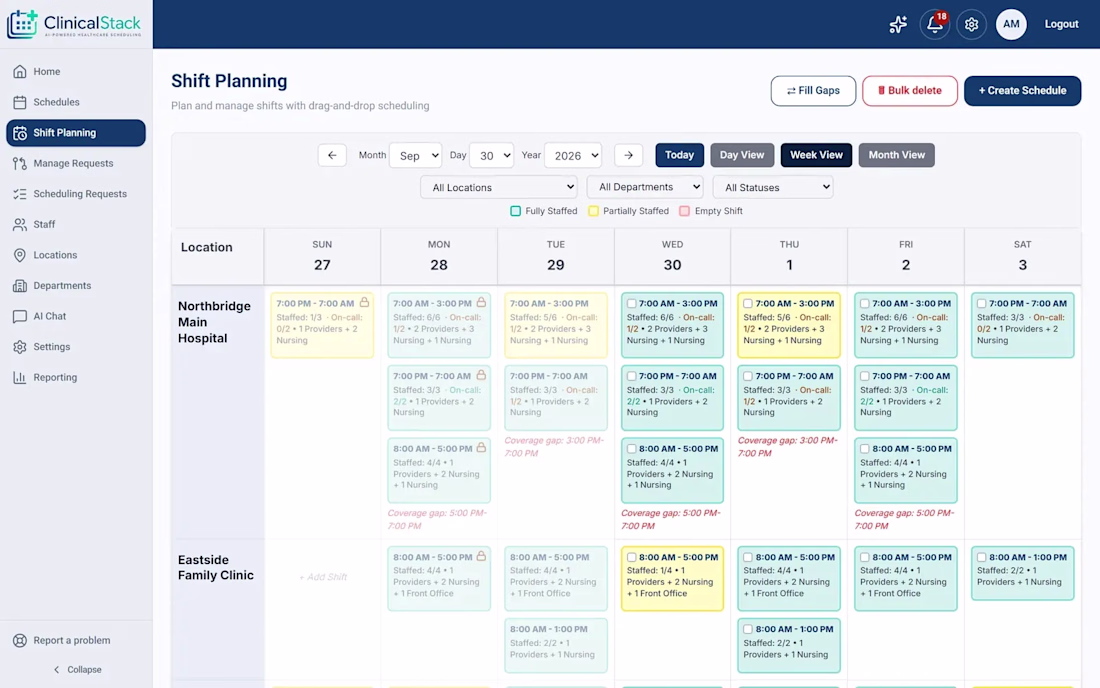Image resolution: width=1100 pixels, height=688 pixels.
Task: Click the Bulk delete button
Action: (910, 91)
